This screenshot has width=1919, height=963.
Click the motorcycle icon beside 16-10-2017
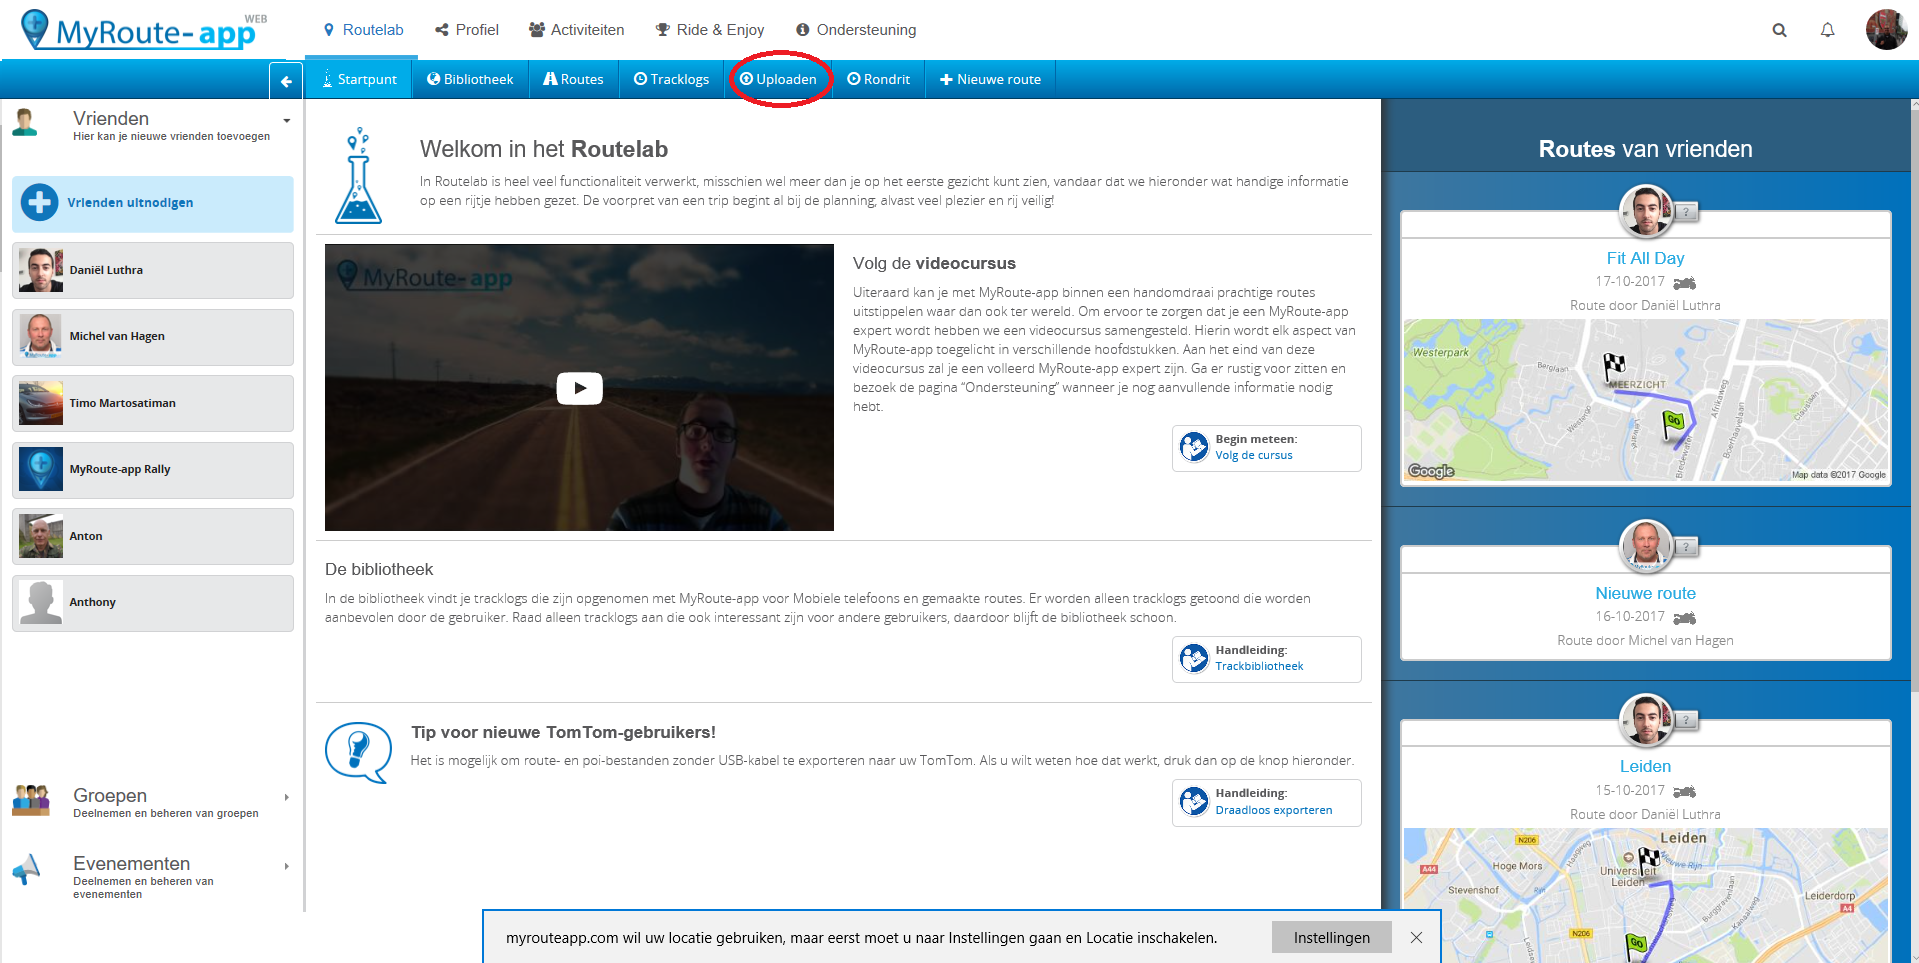click(x=1685, y=618)
